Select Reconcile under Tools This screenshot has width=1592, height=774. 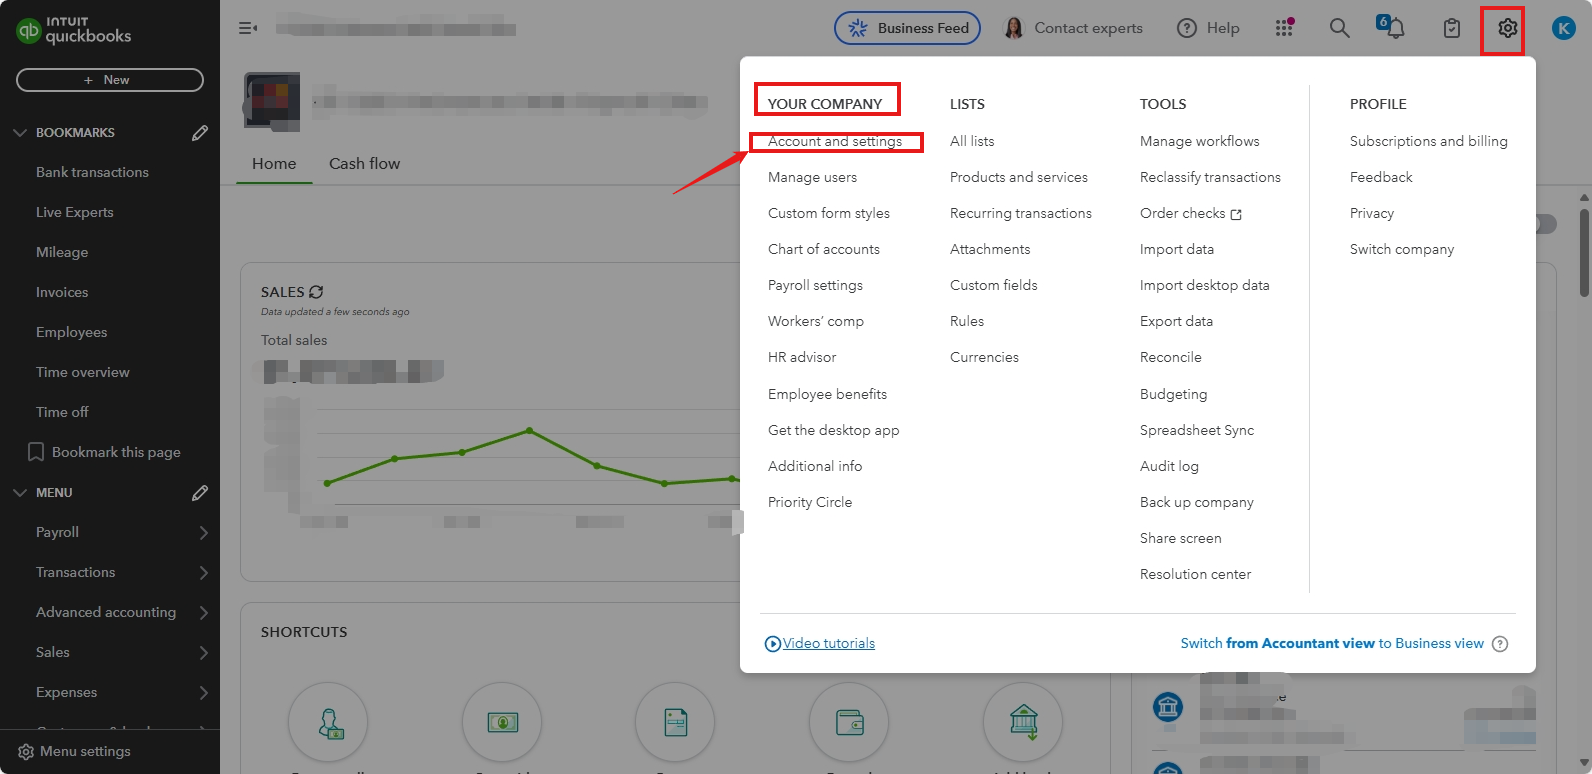[x=1171, y=358]
